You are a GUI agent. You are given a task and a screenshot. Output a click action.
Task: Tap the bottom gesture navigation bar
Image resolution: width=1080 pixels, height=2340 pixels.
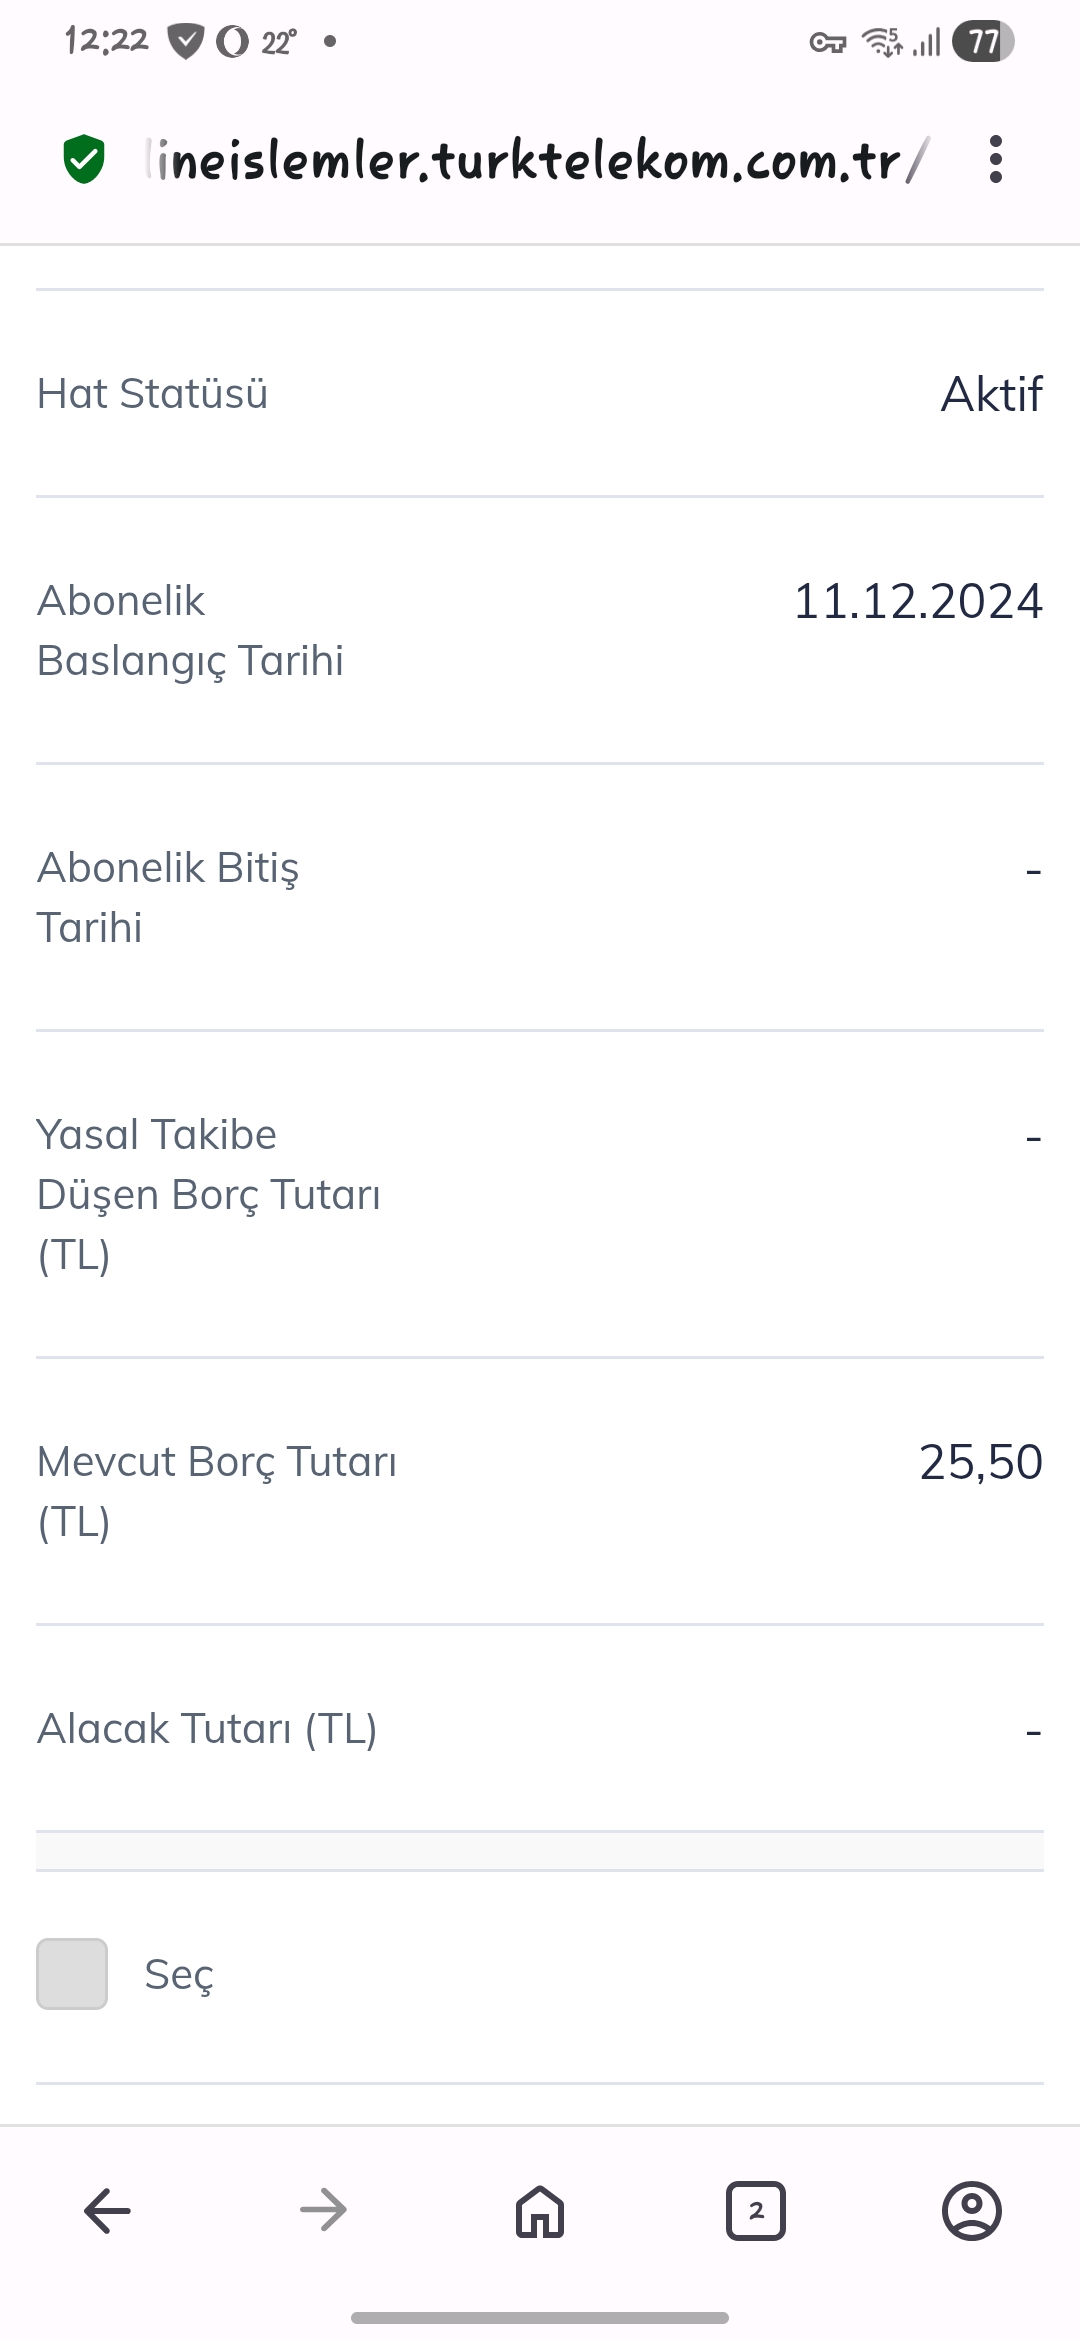(x=540, y=2318)
